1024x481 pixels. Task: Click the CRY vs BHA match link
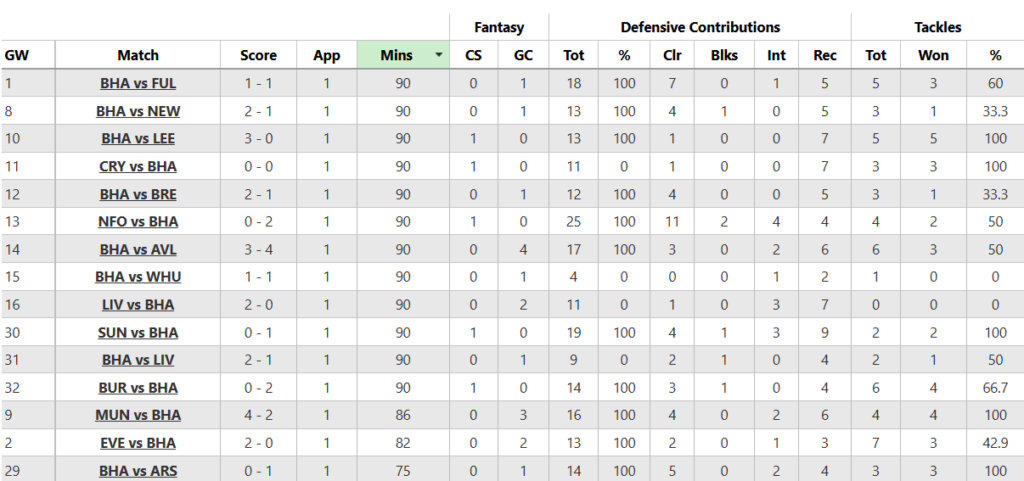coord(138,166)
